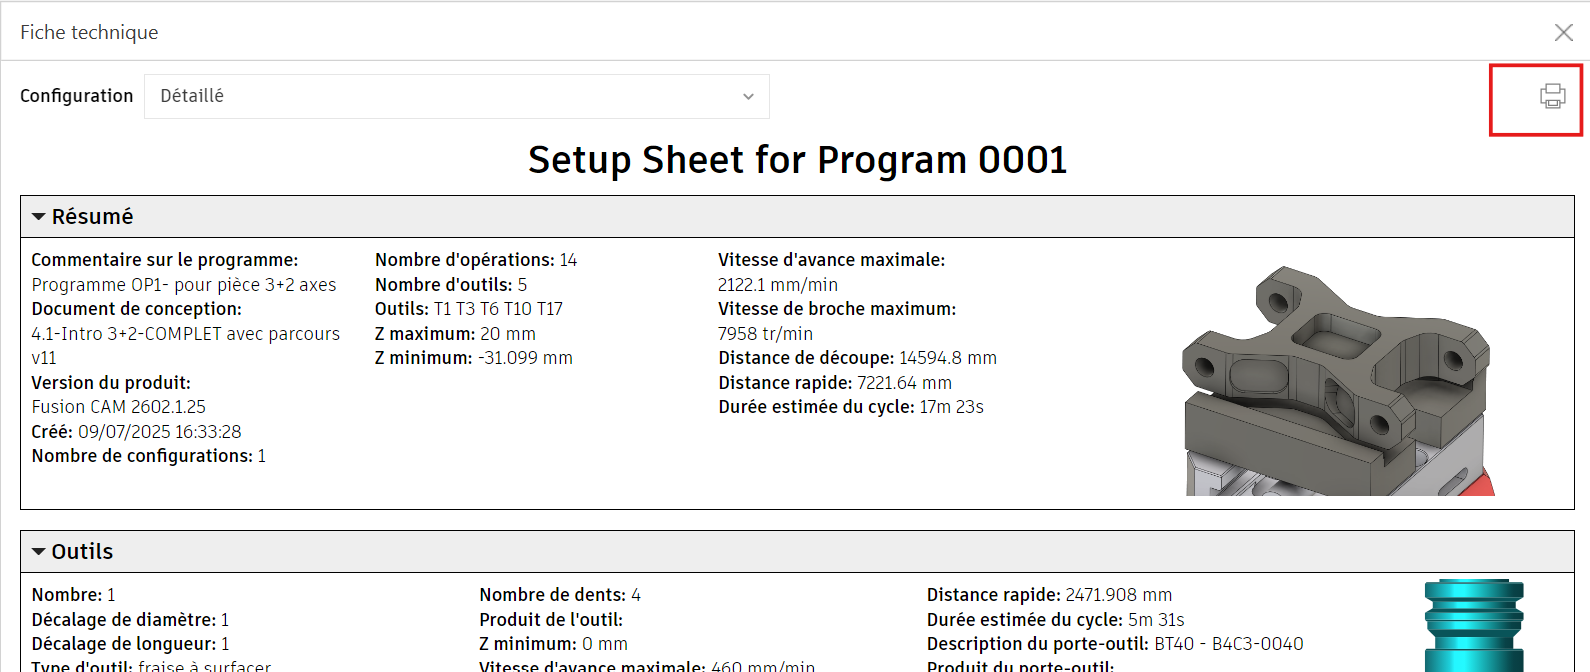This screenshot has height=672, width=1590.
Task: Close the Fiche technique dialog
Action: (x=1564, y=32)
